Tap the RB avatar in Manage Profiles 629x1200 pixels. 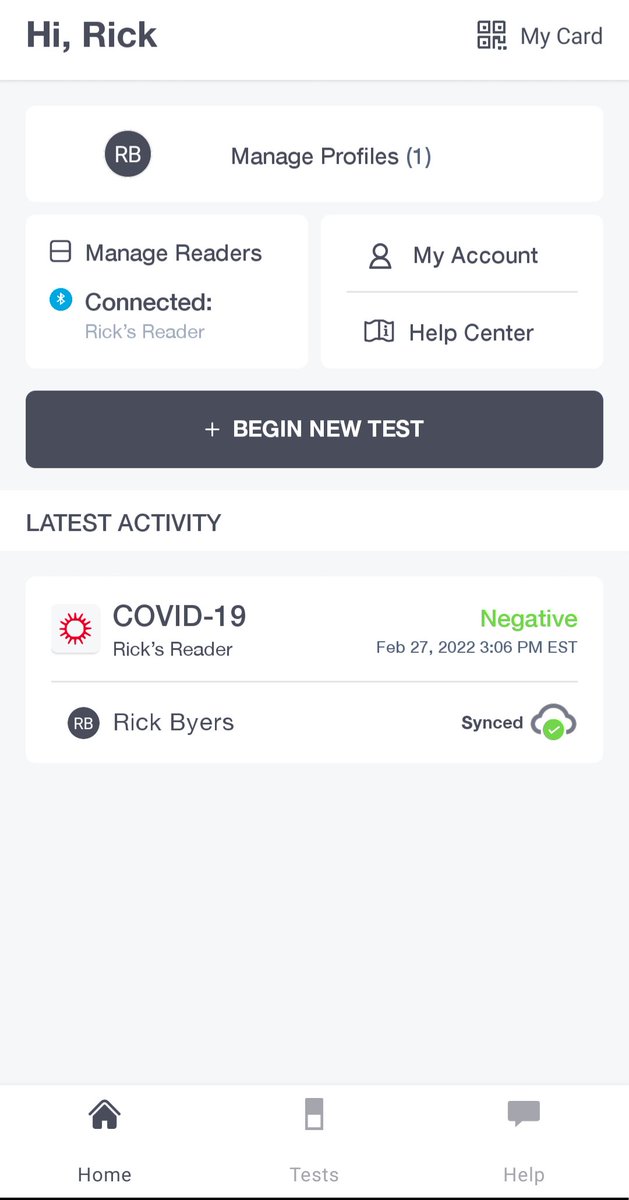pos(128,155)
